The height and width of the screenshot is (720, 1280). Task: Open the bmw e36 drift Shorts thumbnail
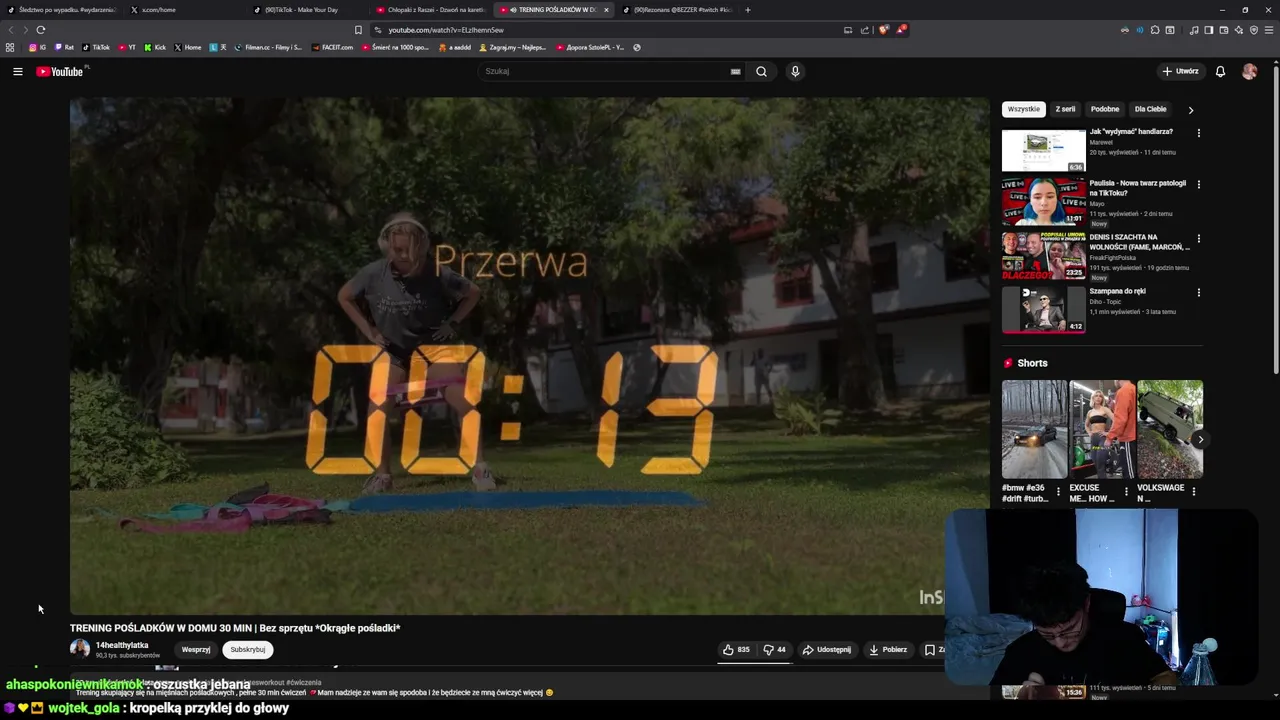[x=1034, y=429]
